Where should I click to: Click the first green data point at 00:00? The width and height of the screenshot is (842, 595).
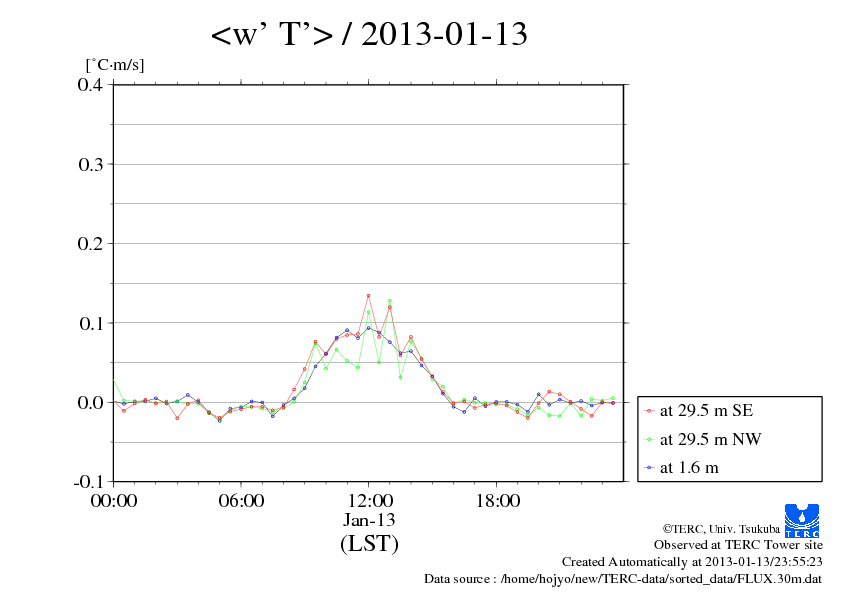(x=114, y=381)
